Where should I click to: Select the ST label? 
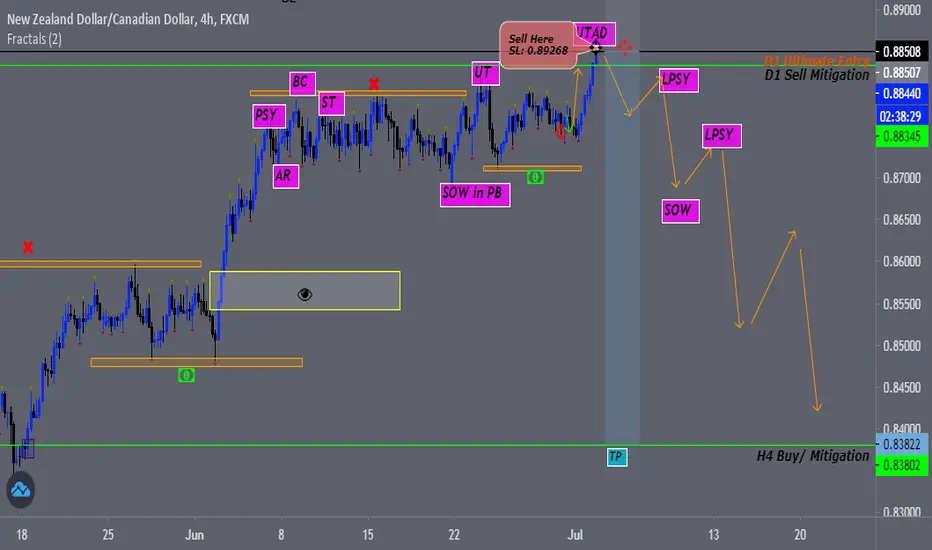coord(331,103)
